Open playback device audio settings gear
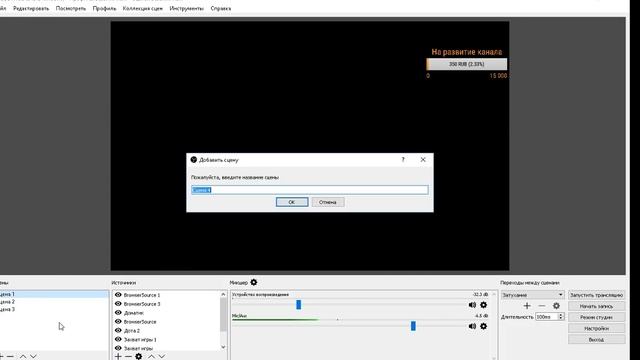Image resolution: width=640 pixels, height=360 pixels. coord(484,305)
